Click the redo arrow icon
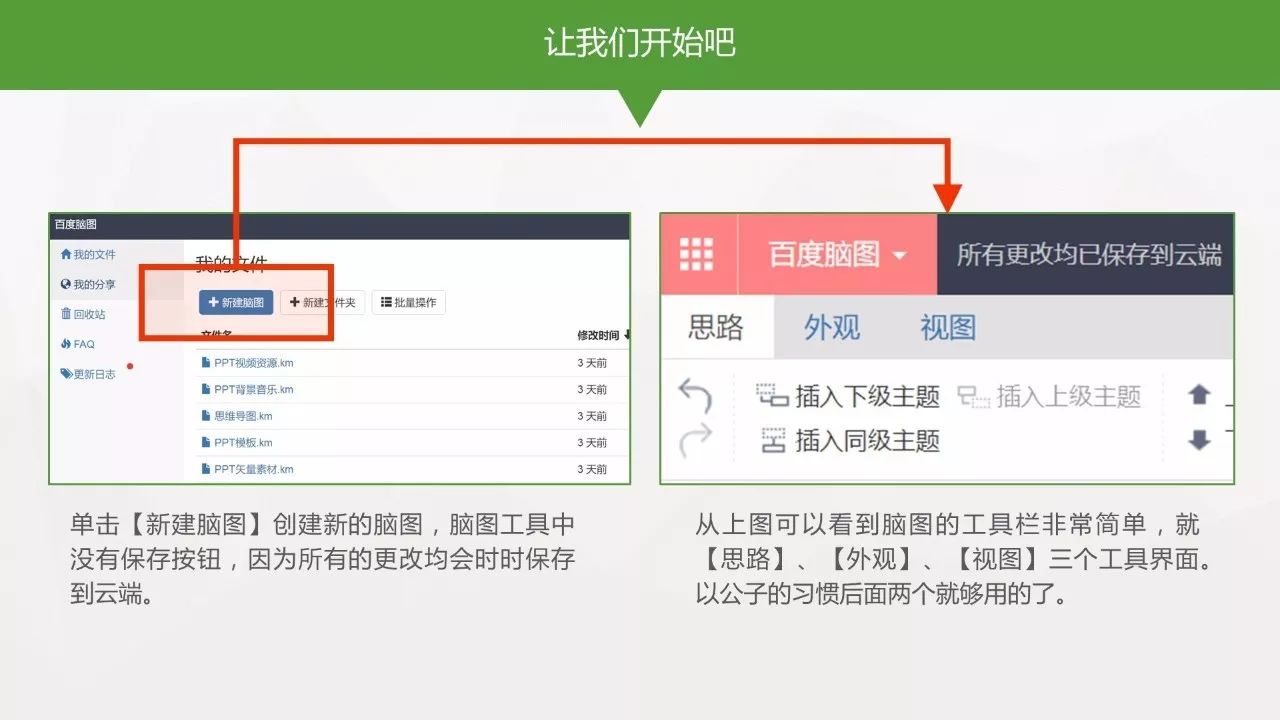1280x720 pixels. coord(695,440)
